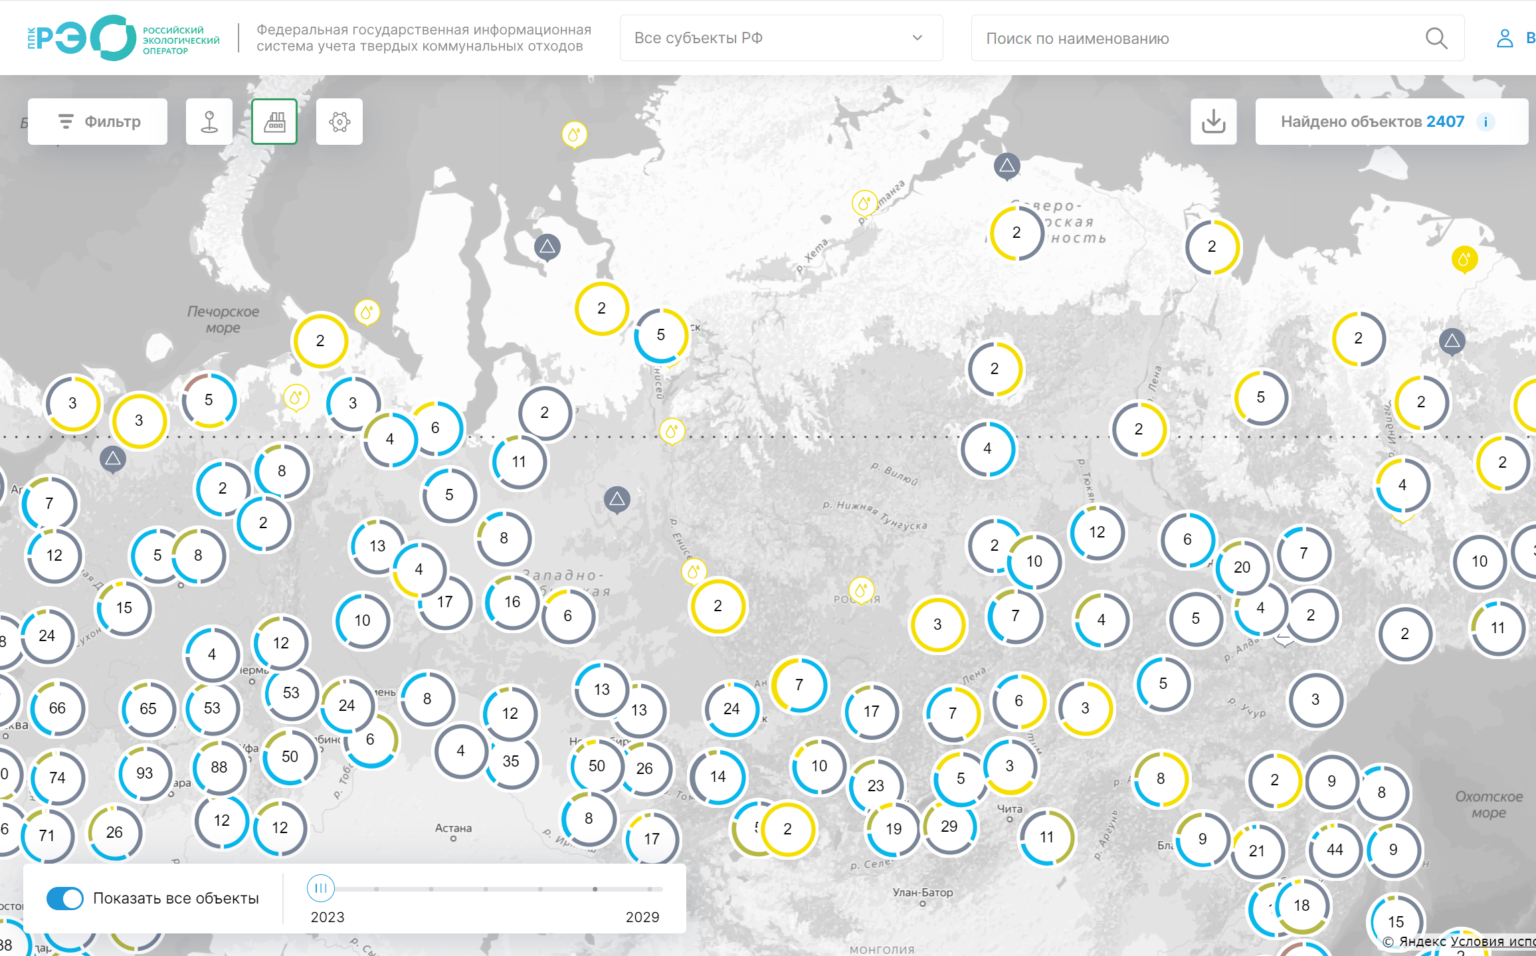
Task: Click the chevron arrow in region selector
Action: point(917,38)
